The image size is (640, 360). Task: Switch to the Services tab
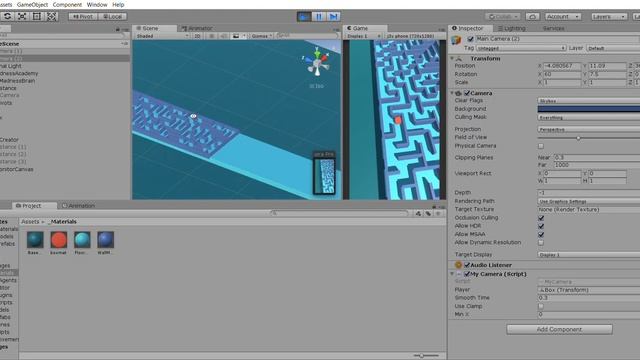[553, 28]
